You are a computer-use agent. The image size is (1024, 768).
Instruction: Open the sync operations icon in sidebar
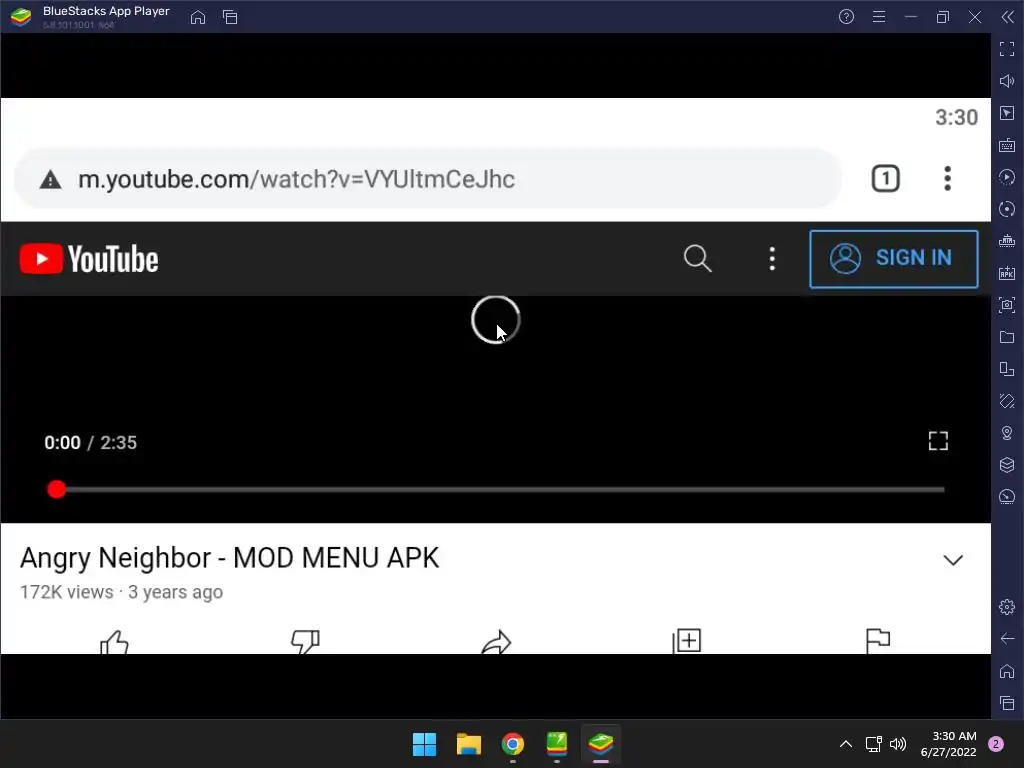1007,209
